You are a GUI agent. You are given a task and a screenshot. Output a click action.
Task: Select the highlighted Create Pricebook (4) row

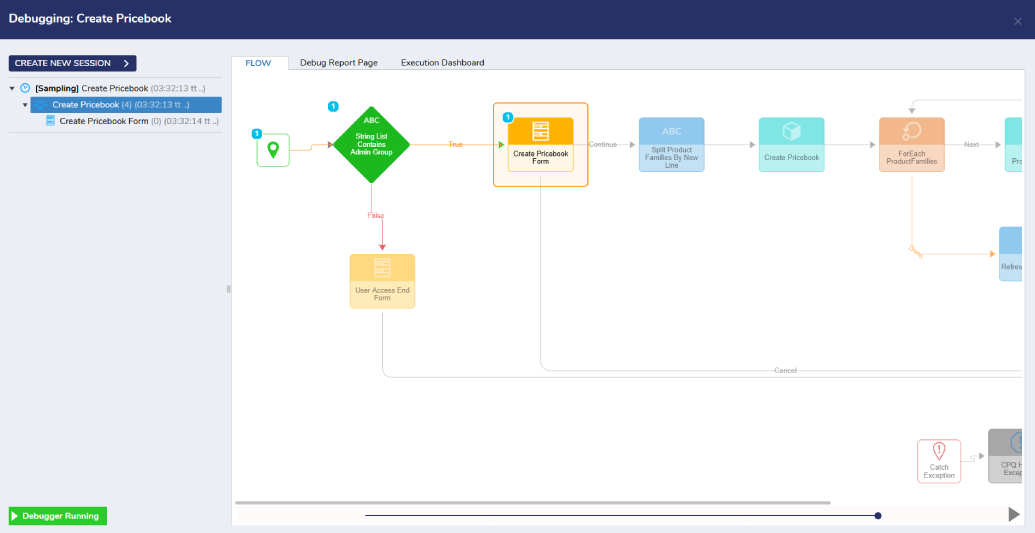(x=126, y=105)
